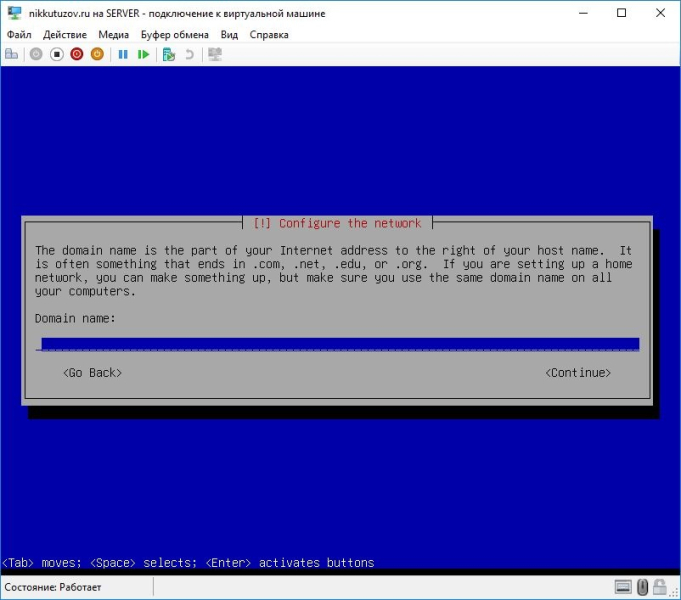This screenshot has height=600, width=681.
Task: Click the Tab moves help line
Action: (x=188, y=563)
